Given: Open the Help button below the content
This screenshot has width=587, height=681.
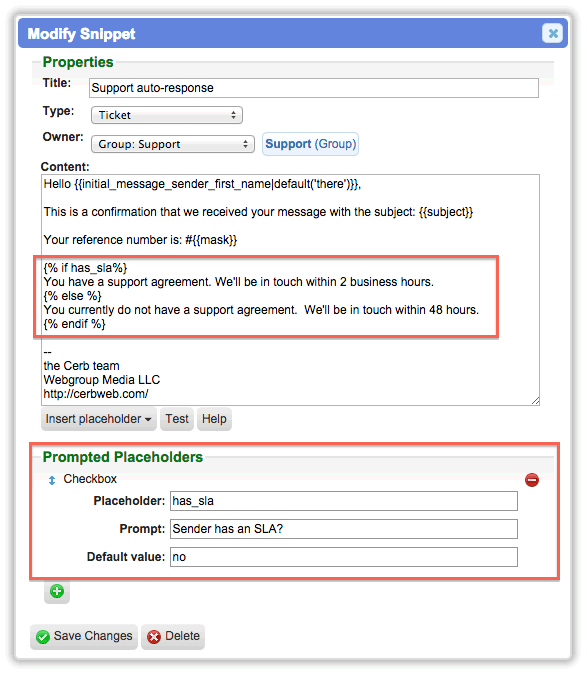Looking at the screenshot, I should pos(214,419).
